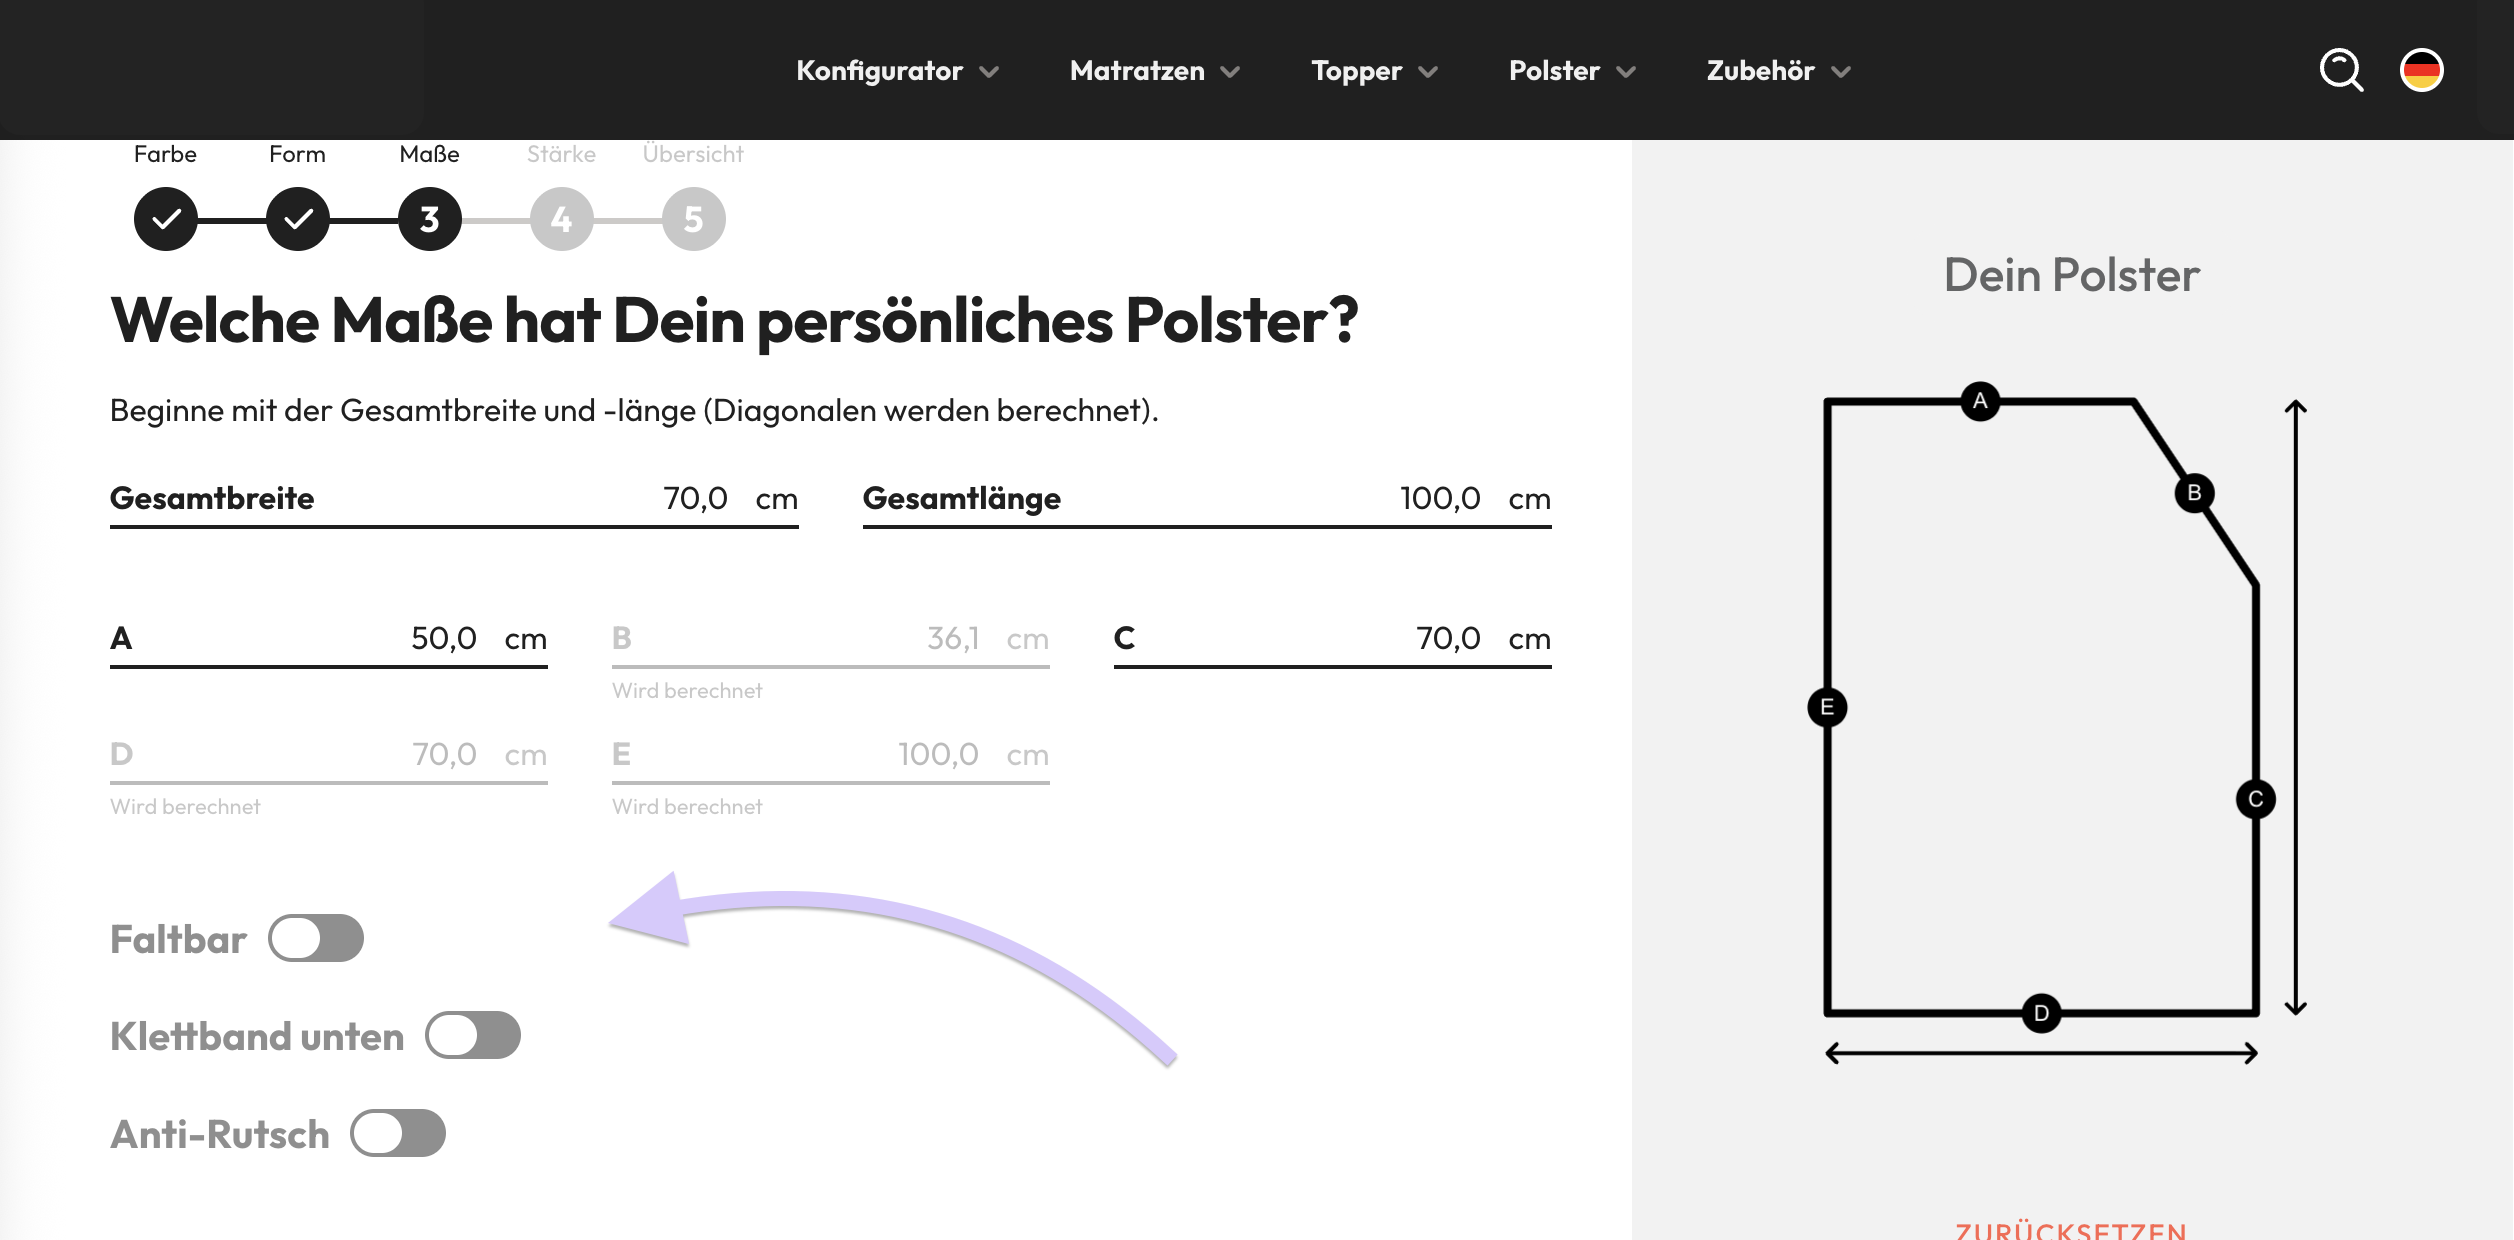Click step 5 Übersicht circle
The width and height of the screenshot is (2514, 1240).
point(692,219)
